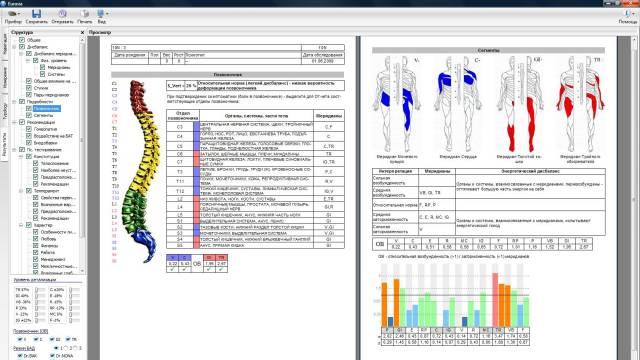Switch to the Результаты vertical tab
The height and width of the screenshot is (360, 640).
pyautogui.click(x=4, y=144)
